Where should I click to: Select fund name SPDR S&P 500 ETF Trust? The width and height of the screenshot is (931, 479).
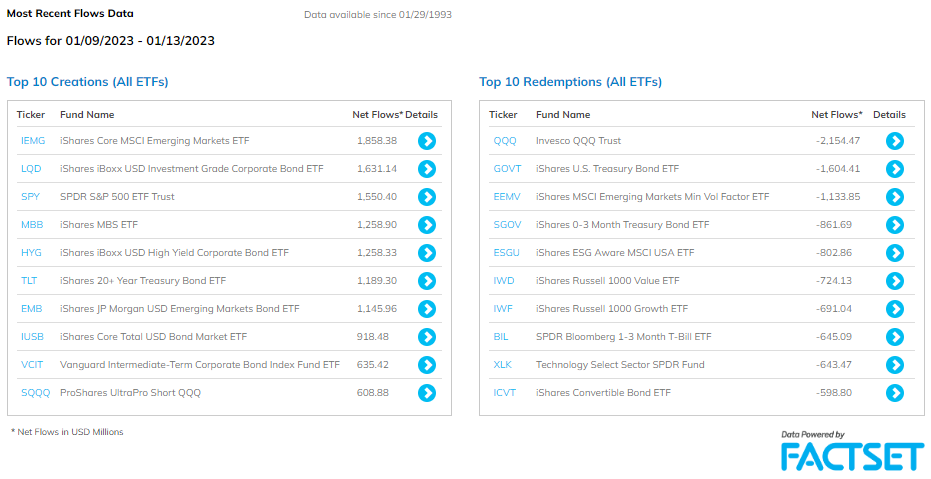(117, 196)
